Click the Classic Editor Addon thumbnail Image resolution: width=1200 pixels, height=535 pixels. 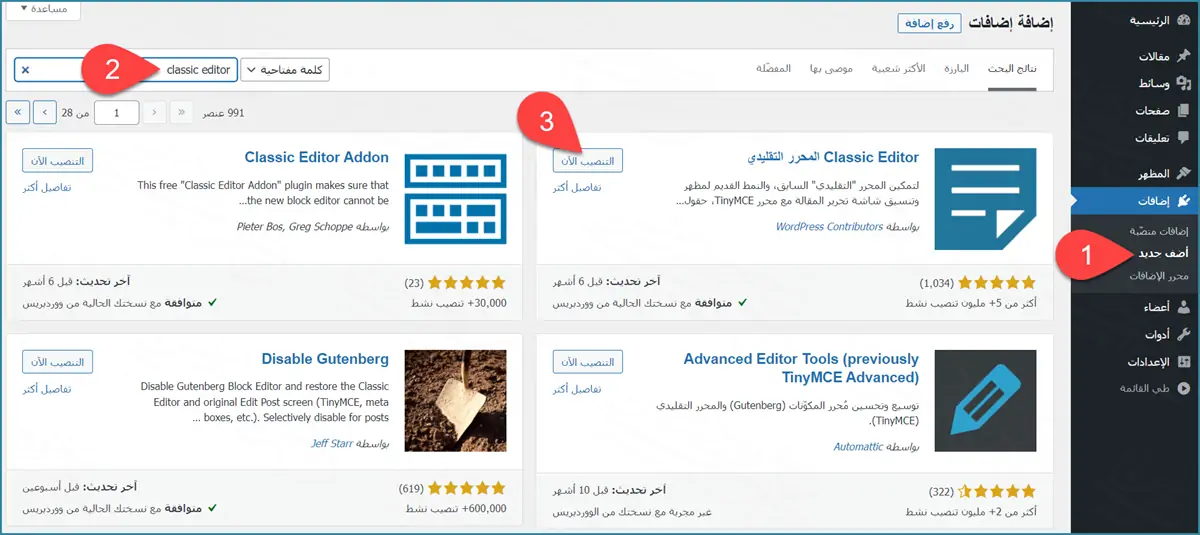point(455,199)
